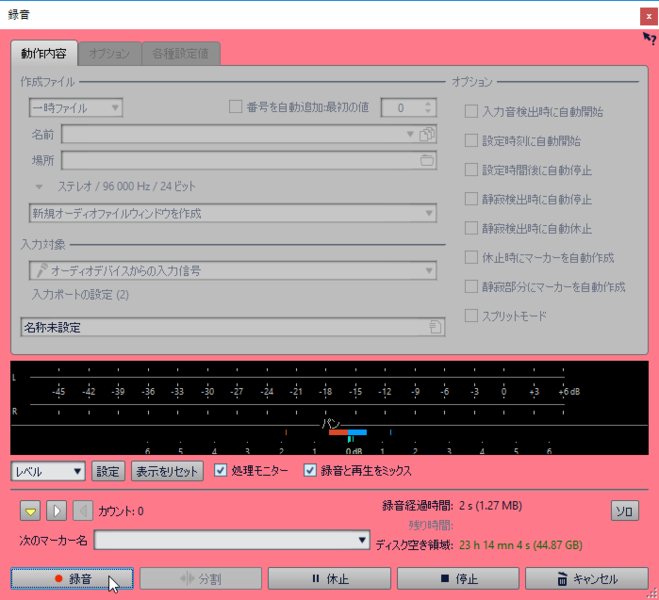This screenshot has width=659, height=600.
Task: Decrease the 最初の値 number stepper
Action: 428,111
